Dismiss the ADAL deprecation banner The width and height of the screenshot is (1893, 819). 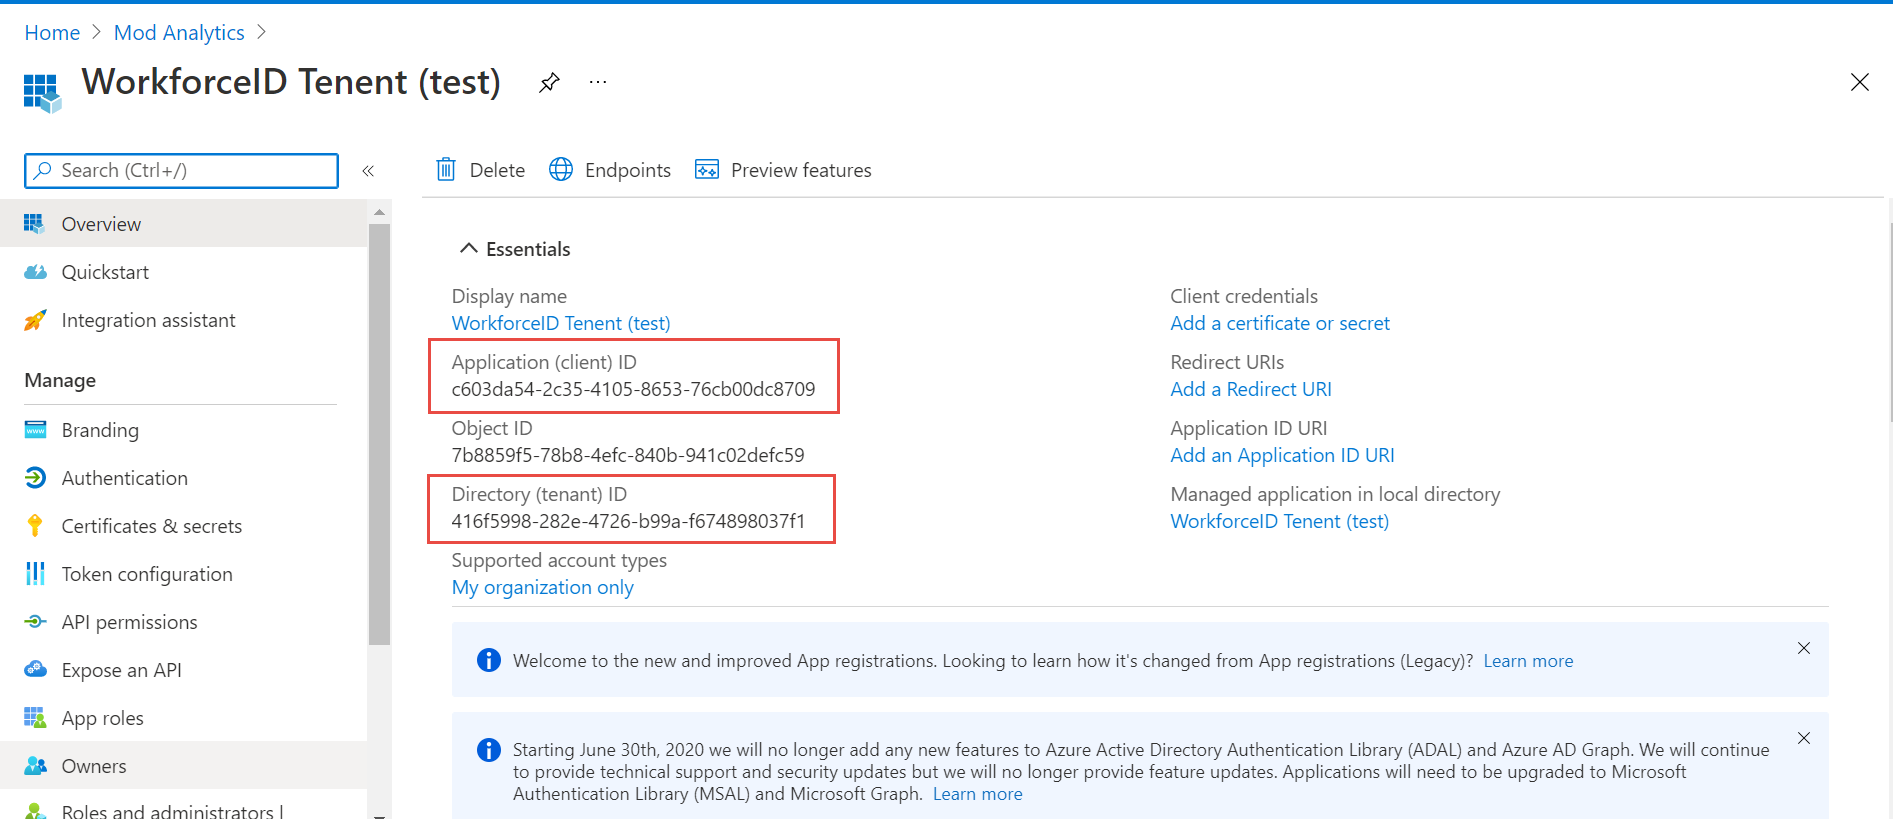tap(1804, 738)
